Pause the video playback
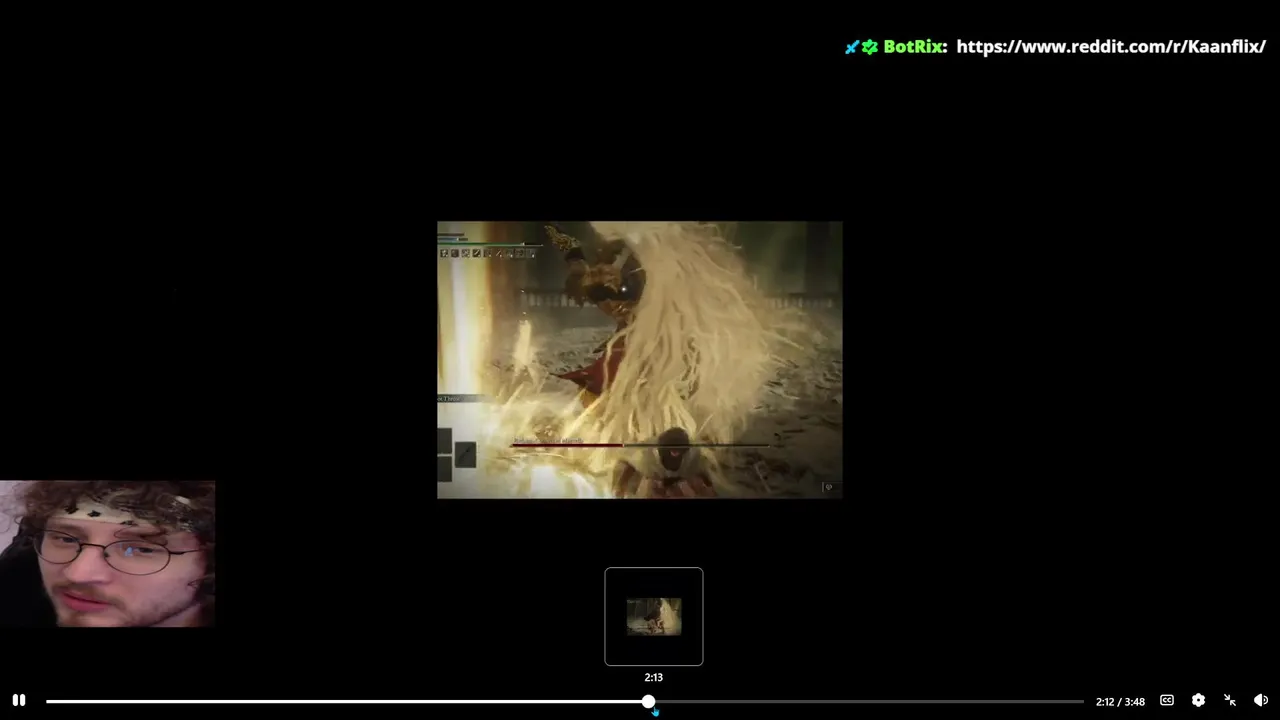 point(19,701)
